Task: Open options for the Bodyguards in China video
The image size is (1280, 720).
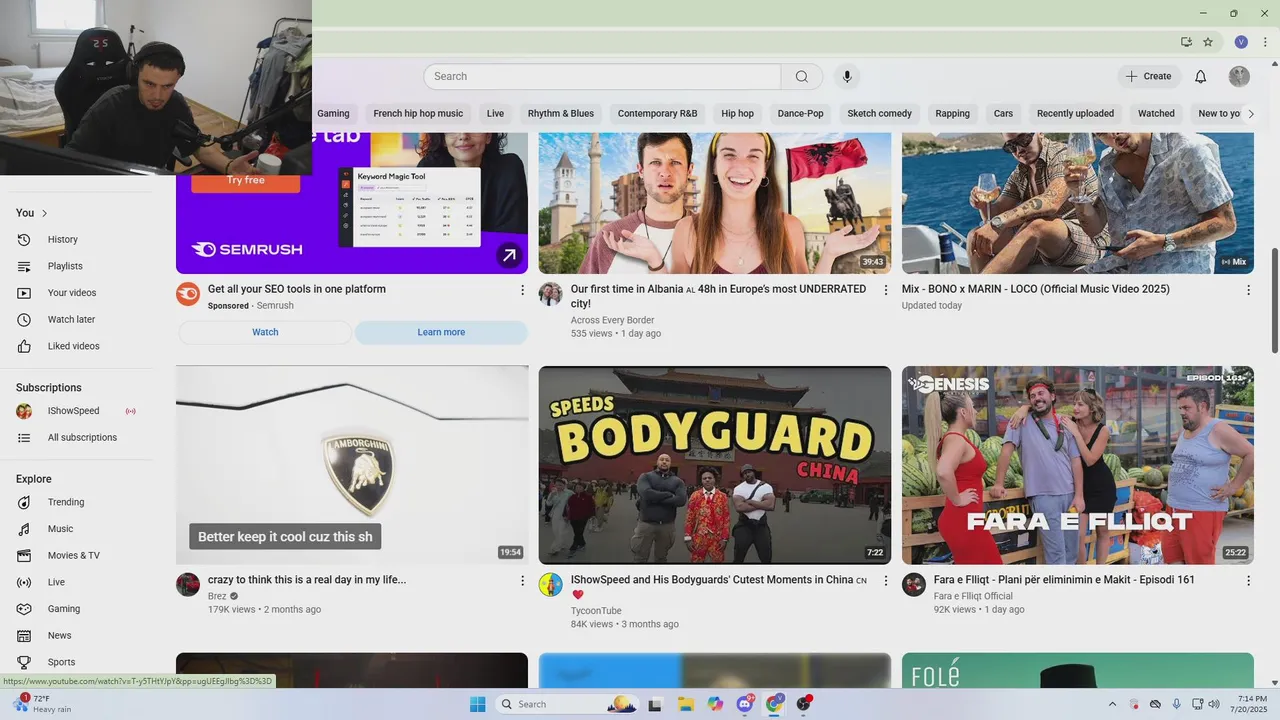Action: pyautogui.click(x=885, y=580)
